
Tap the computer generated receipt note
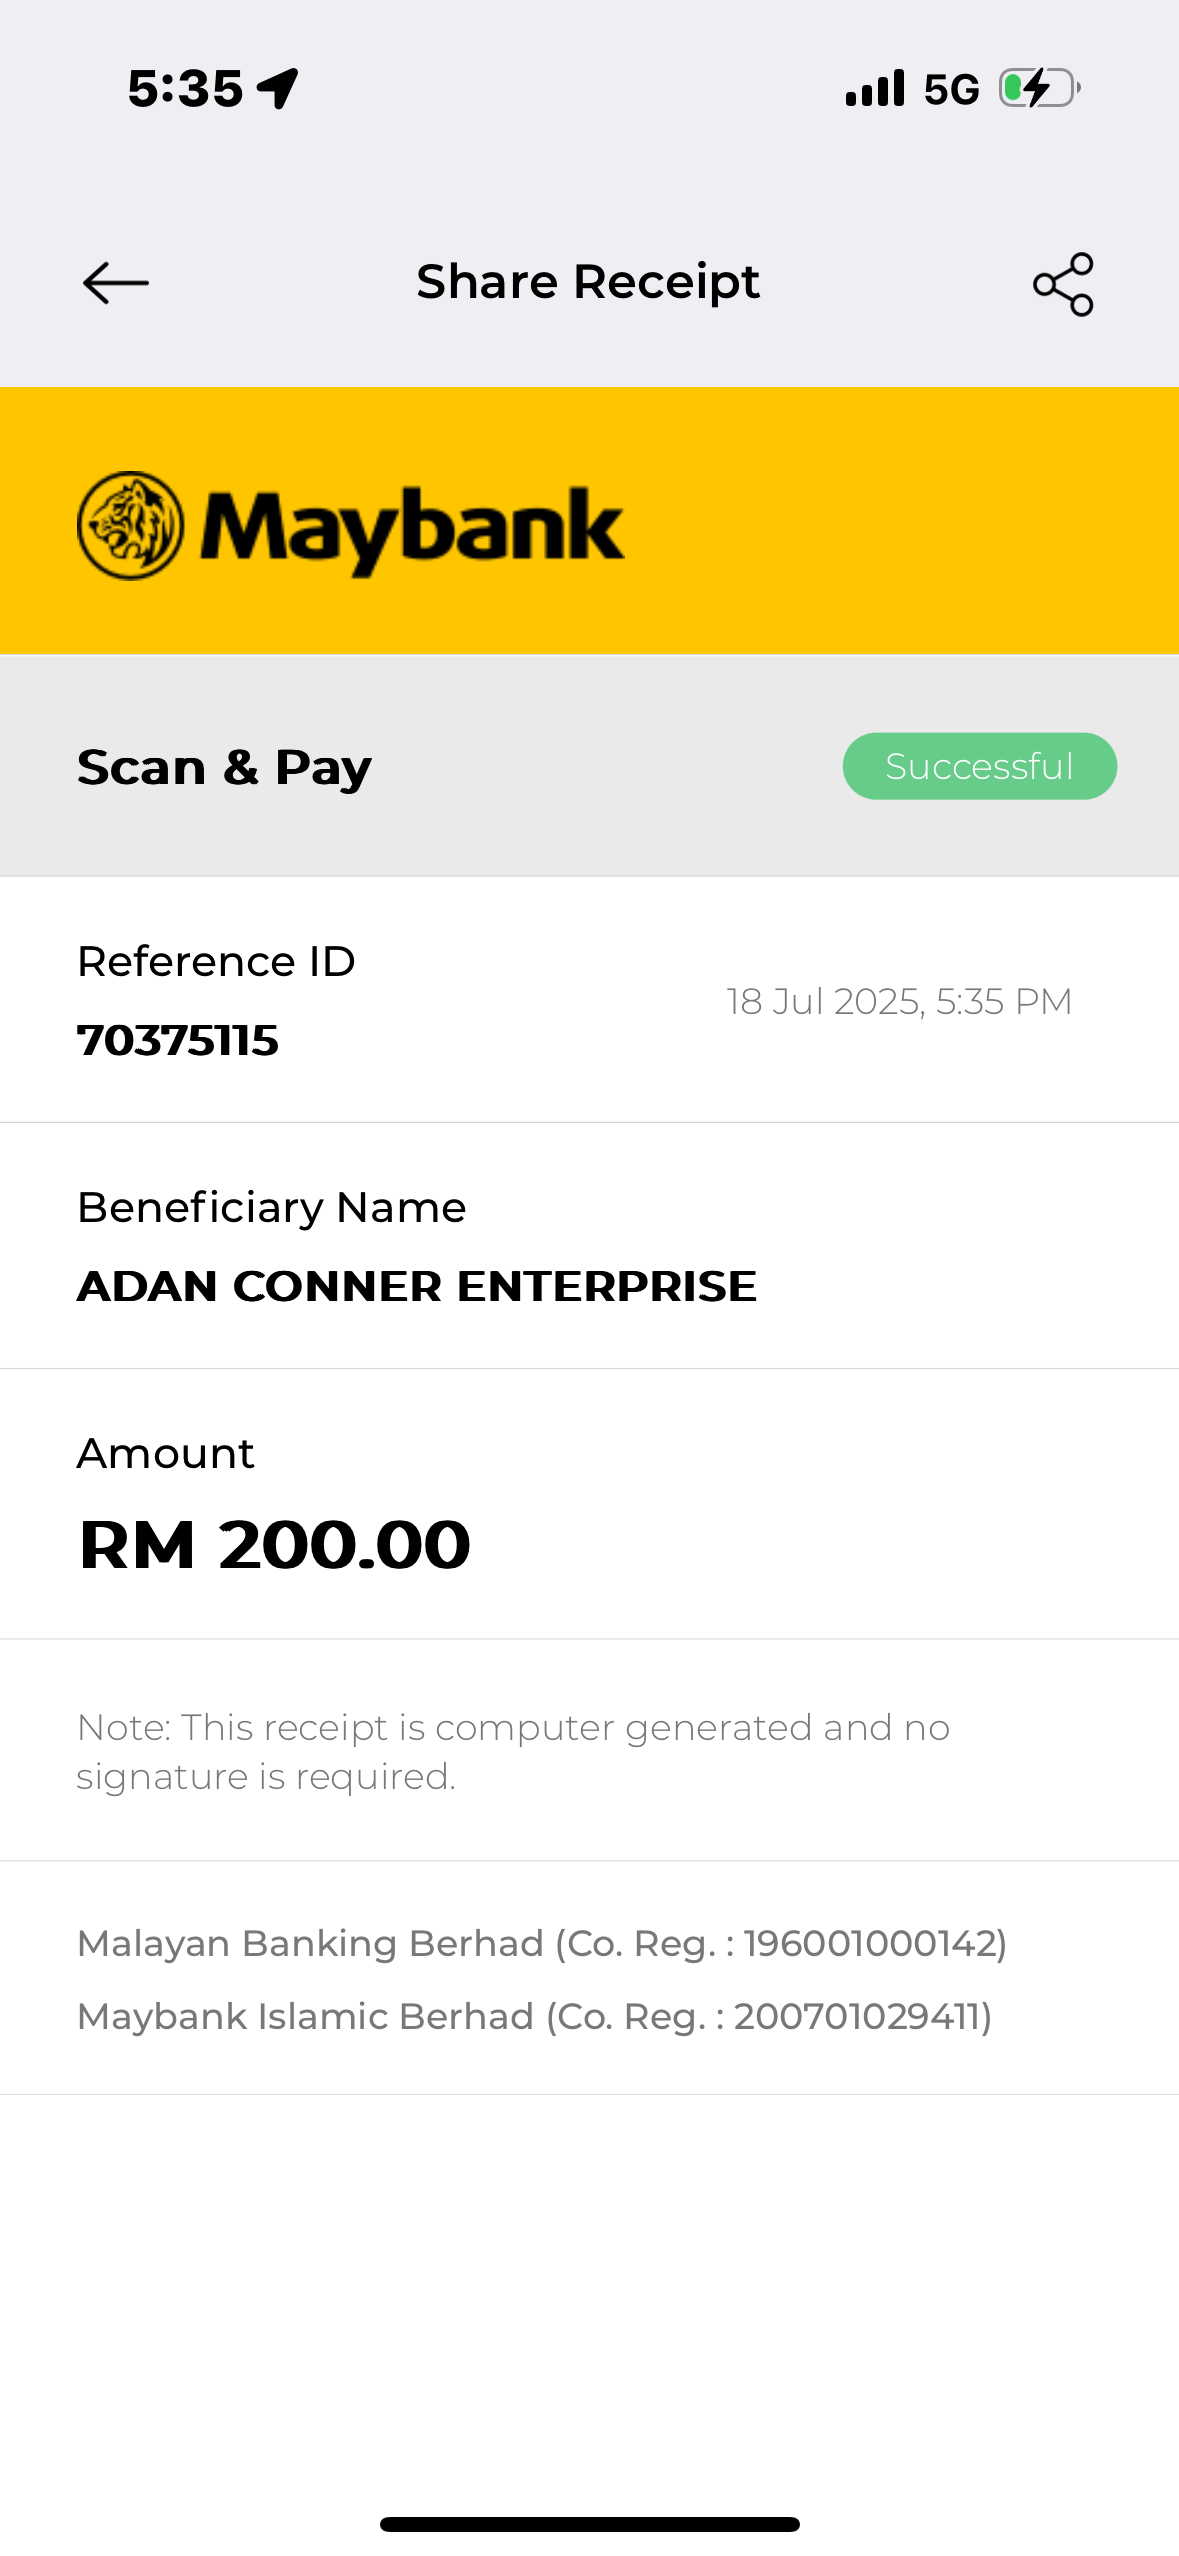click(512, 1751)
